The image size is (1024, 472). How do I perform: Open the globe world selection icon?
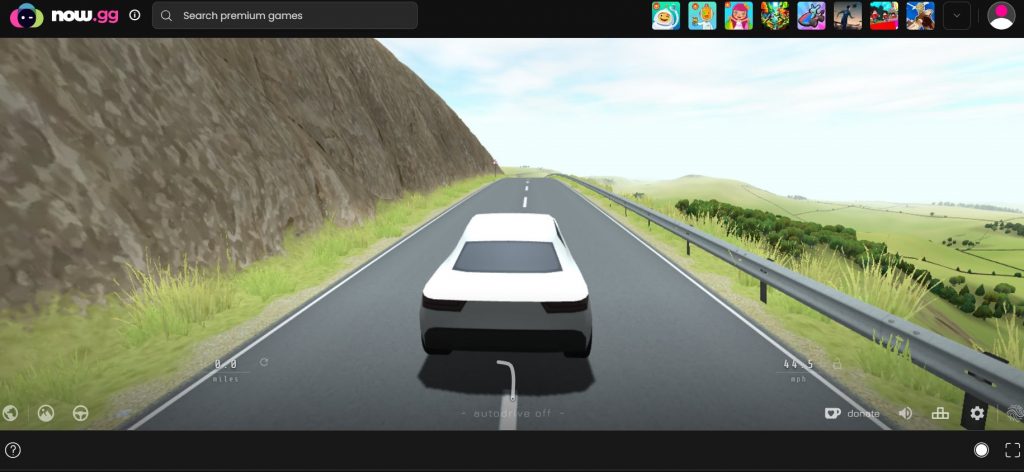10,412
